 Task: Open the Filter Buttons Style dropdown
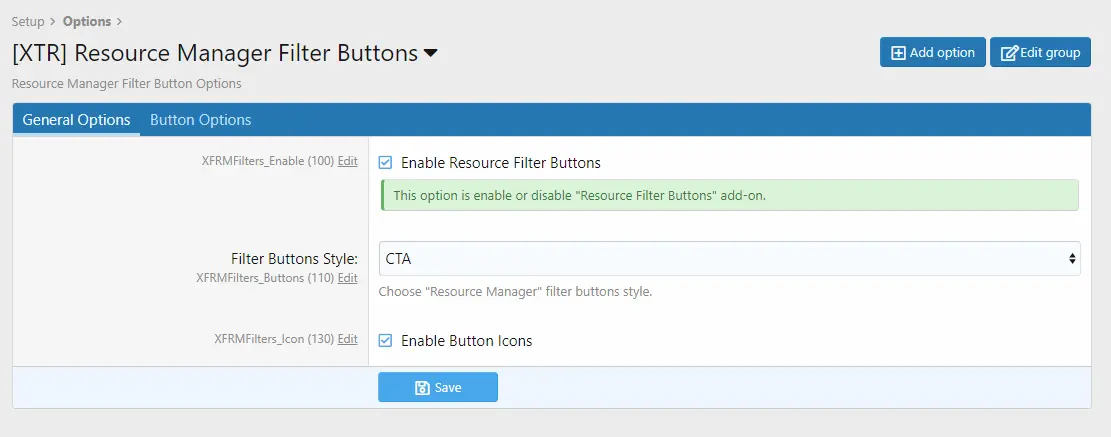[x=729, y=259]
